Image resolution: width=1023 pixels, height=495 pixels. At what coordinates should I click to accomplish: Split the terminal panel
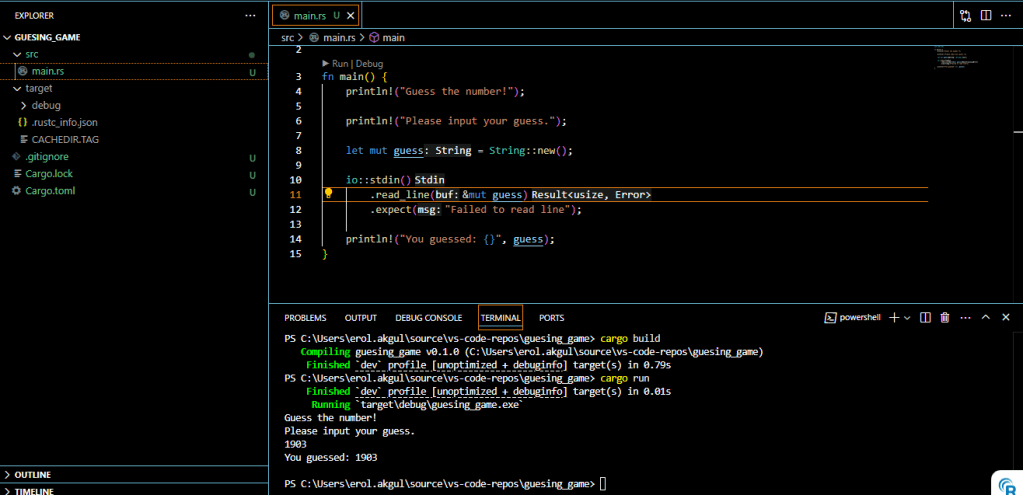coord(925,317)
